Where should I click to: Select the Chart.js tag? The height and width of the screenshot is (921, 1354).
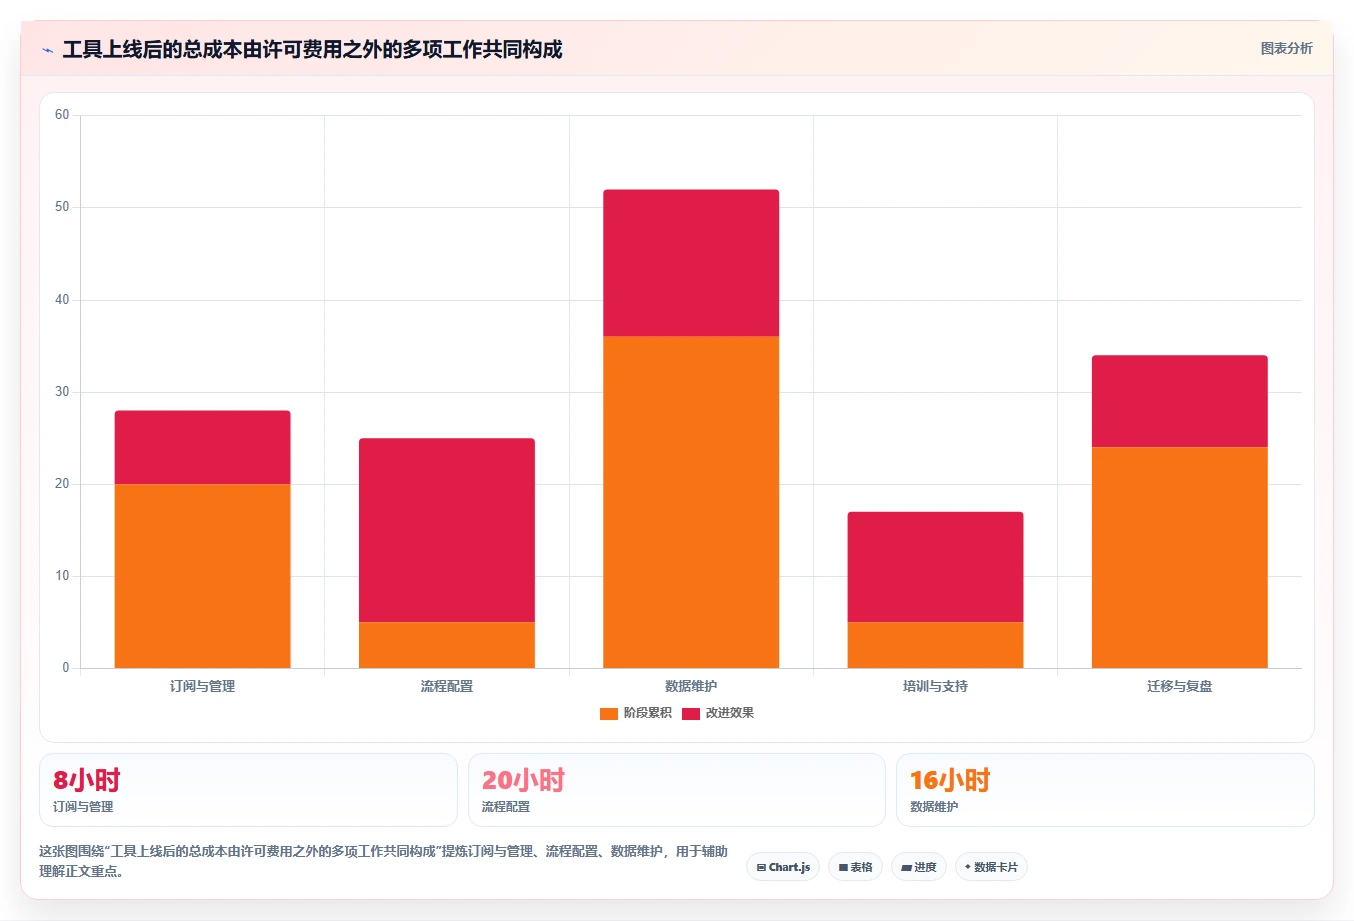[783, 867]
